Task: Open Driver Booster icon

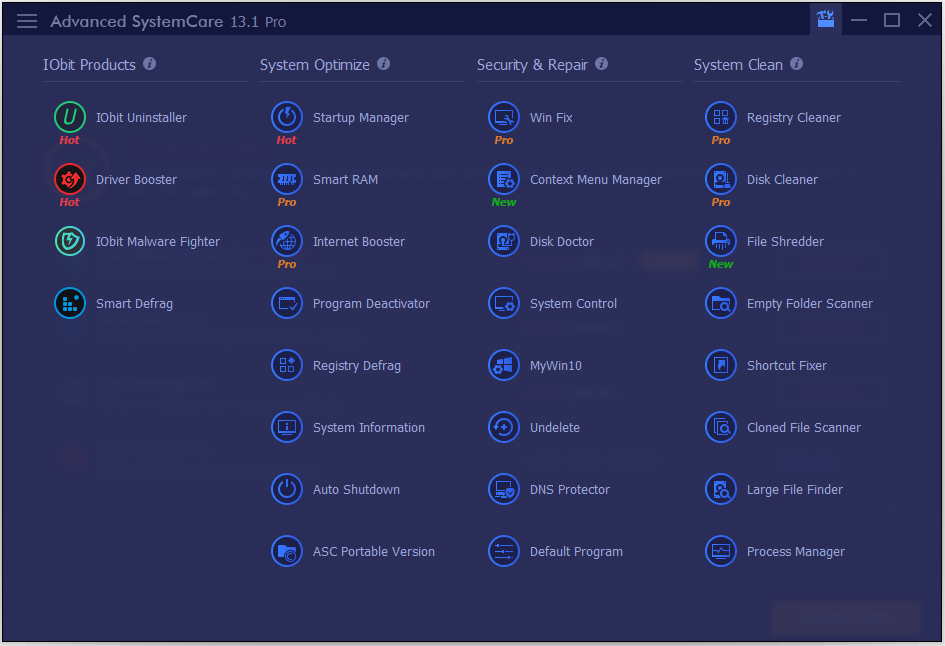Action: 70,179
